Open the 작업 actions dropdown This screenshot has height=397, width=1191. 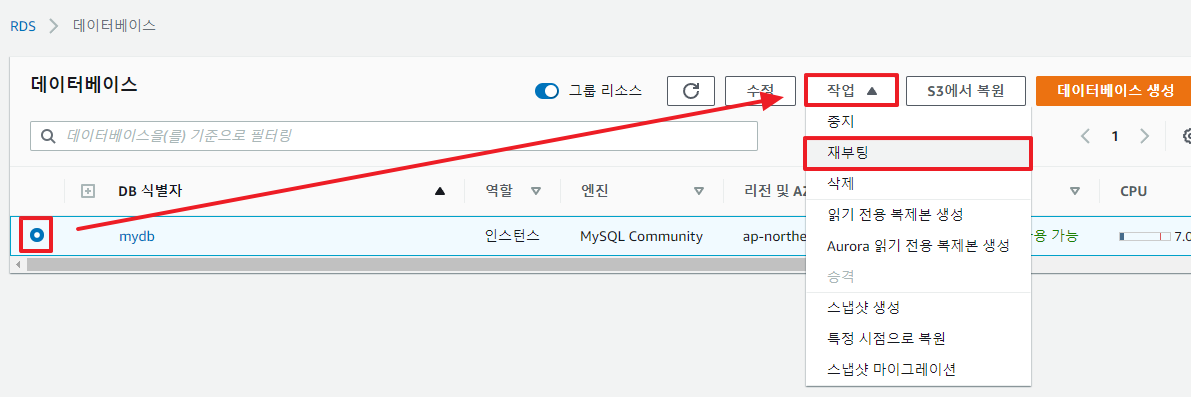(851, 91)
